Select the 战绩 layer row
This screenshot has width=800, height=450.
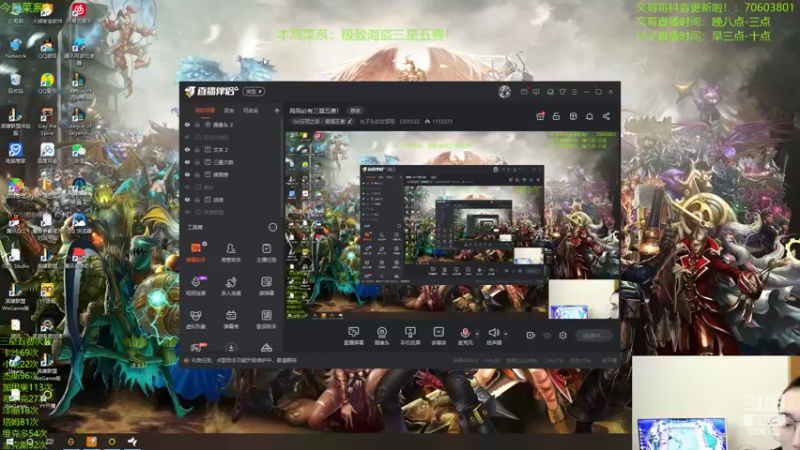coord(231,200)
